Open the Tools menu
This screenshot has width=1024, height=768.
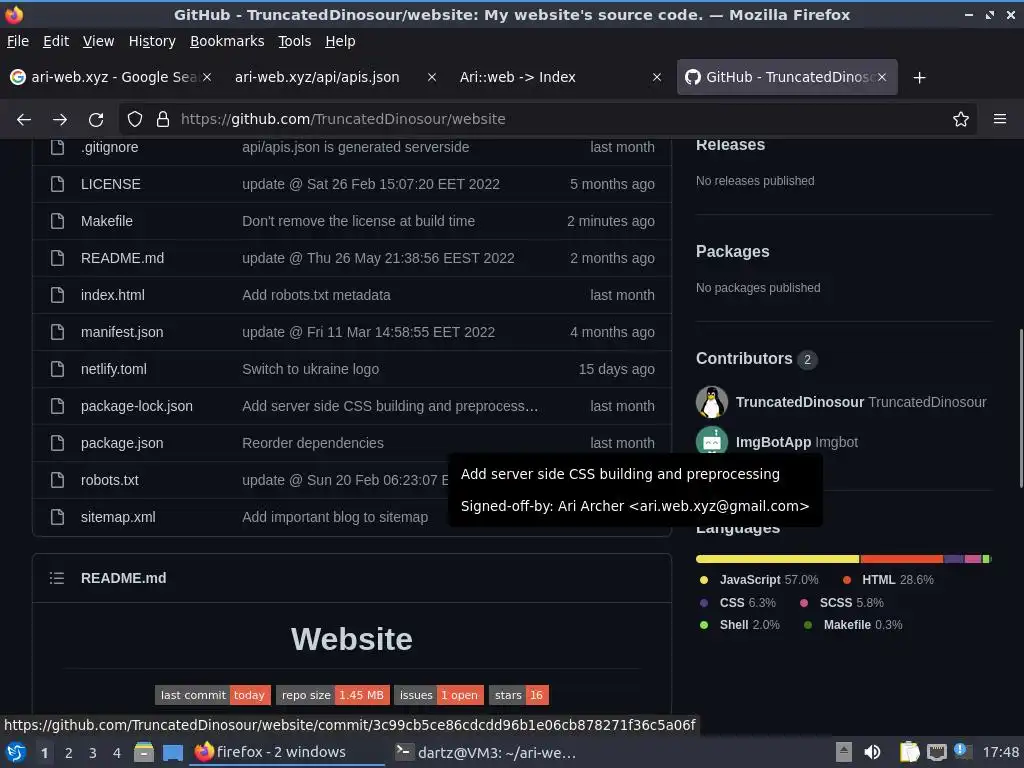pyautogui.click(x=295, y=41)
